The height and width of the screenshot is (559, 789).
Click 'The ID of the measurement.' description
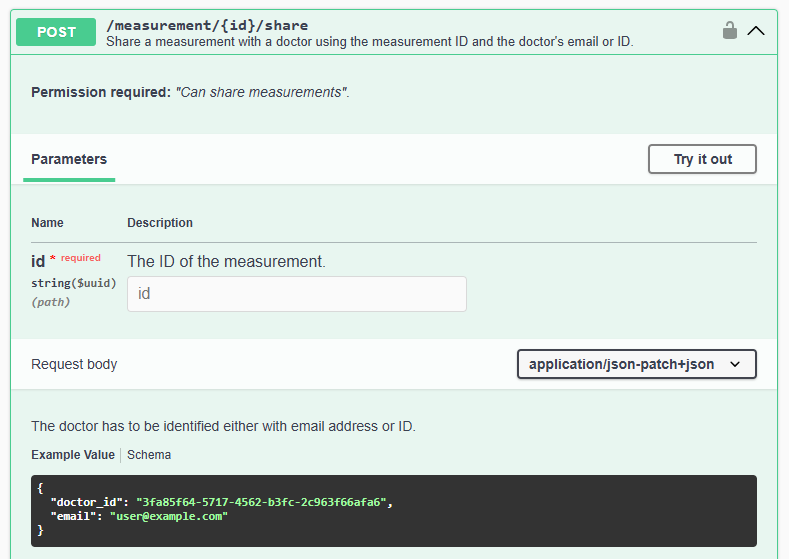pyautogui.click(x=226, y=261)
